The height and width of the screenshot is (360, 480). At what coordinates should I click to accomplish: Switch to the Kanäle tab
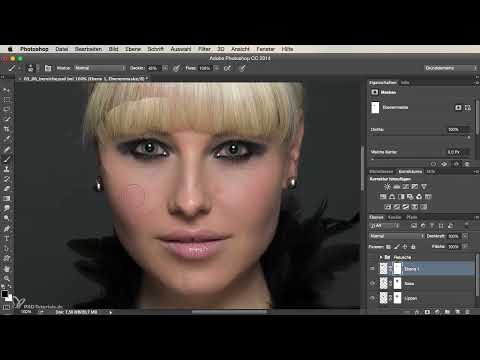point(395,217)
